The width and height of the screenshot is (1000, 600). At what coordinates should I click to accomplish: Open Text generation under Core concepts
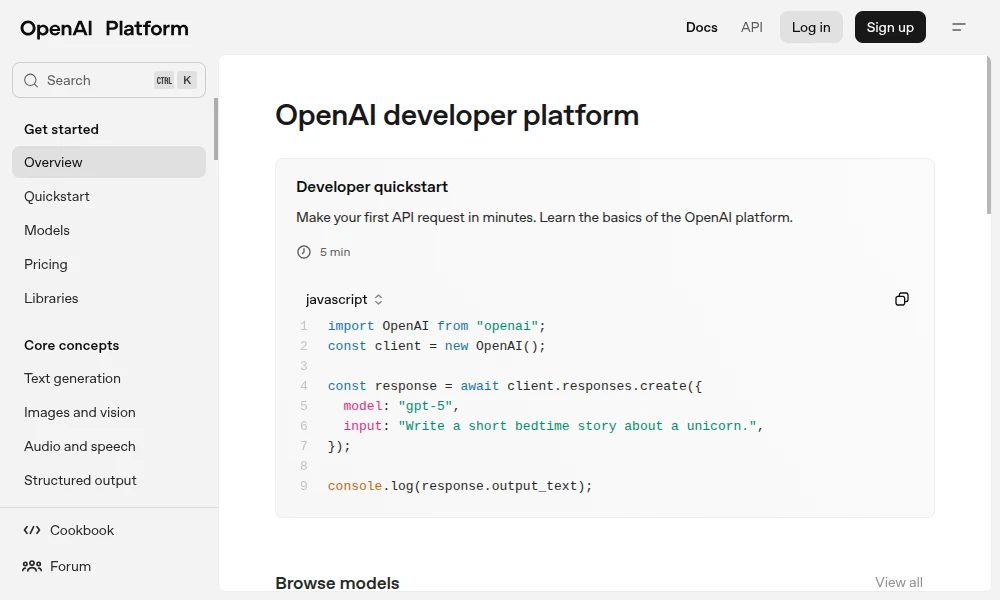(x=72, y=378)
